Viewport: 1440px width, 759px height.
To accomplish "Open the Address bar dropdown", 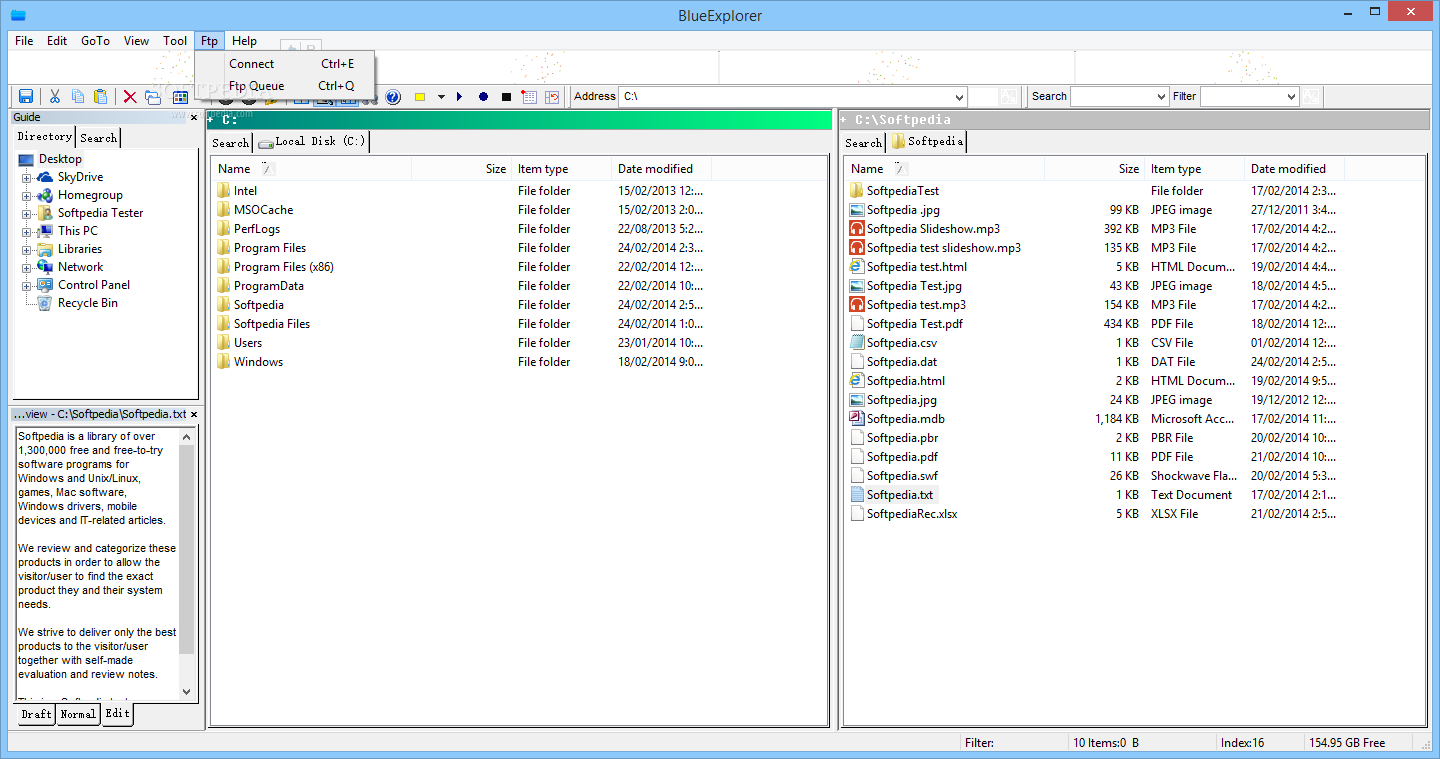I will pos(959,97).
